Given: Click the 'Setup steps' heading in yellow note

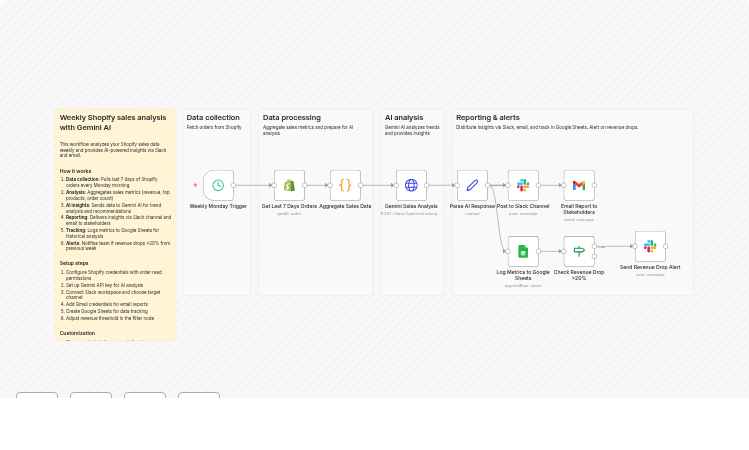Looking at the screenshot, I should tap(74, 263).
